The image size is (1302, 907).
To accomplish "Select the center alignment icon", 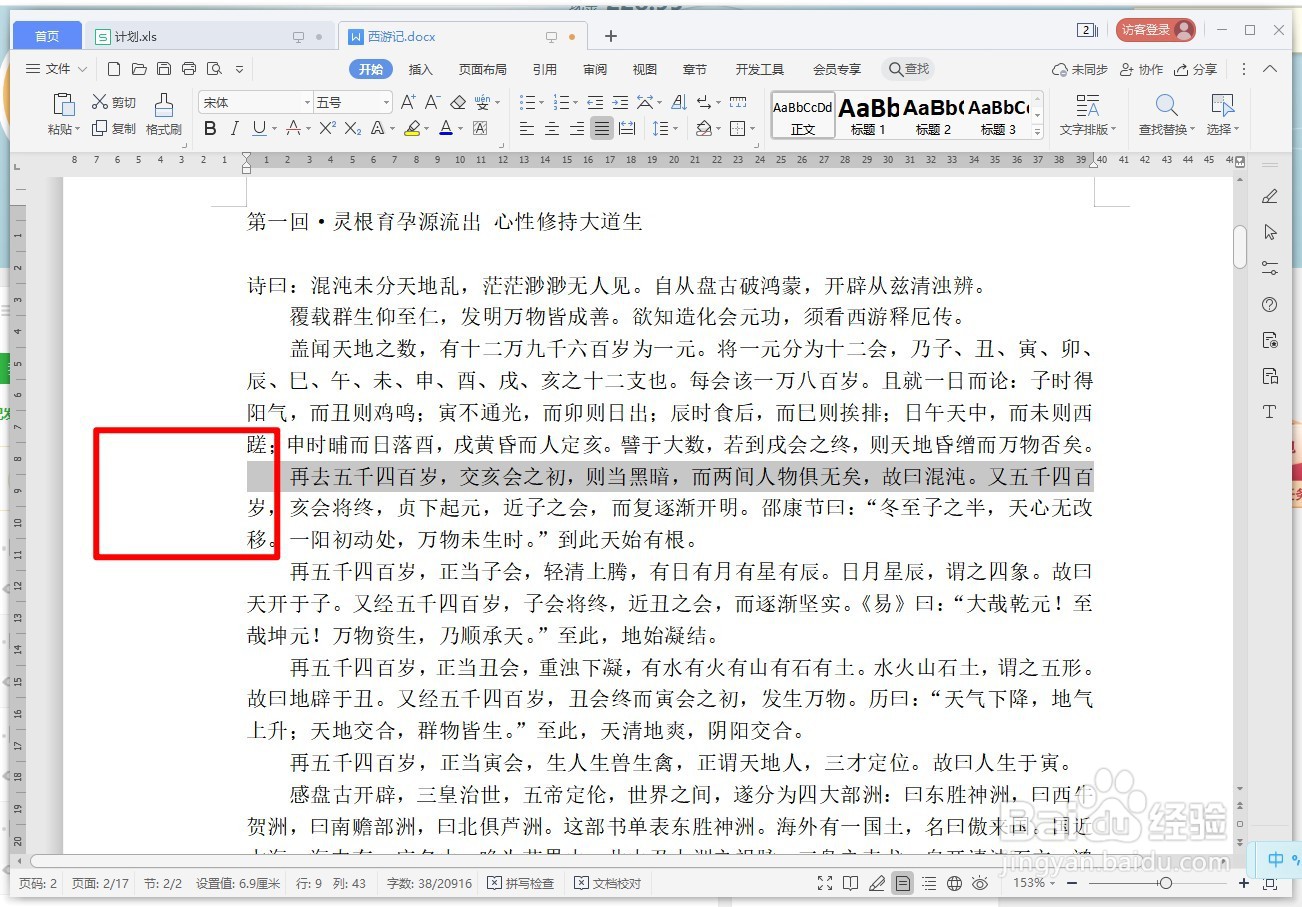I will click(x=551, y=128).
